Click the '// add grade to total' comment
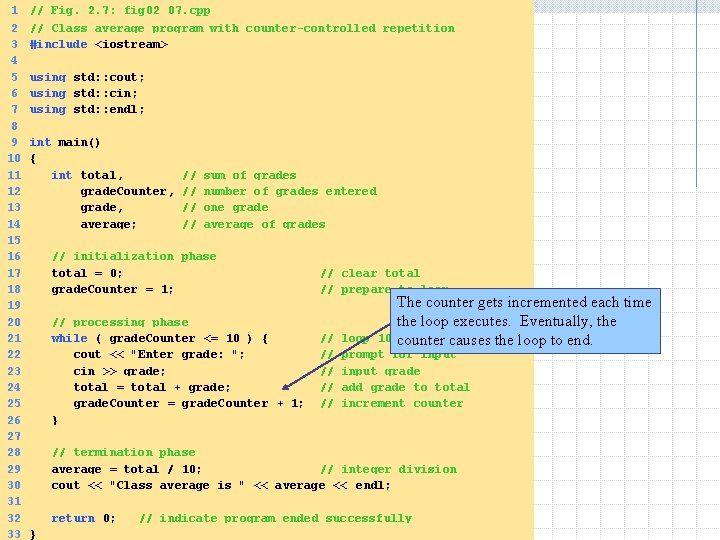The image size is (720, 540). pyautogui.click(x=395, y=387)
